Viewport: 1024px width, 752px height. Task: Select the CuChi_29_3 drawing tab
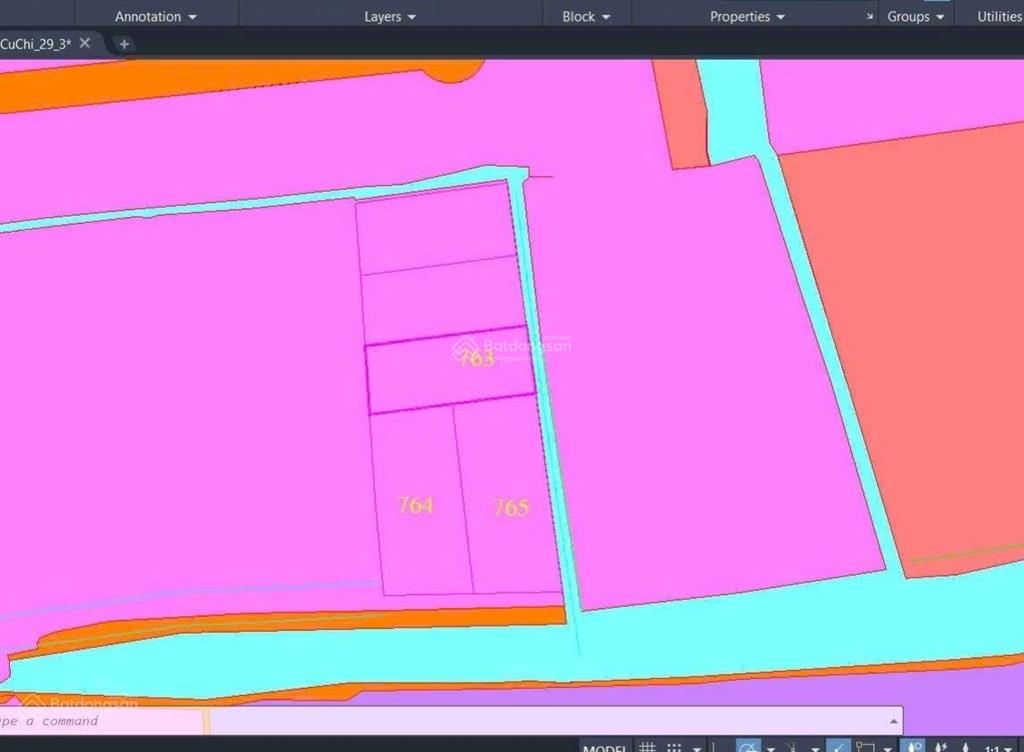40,43
